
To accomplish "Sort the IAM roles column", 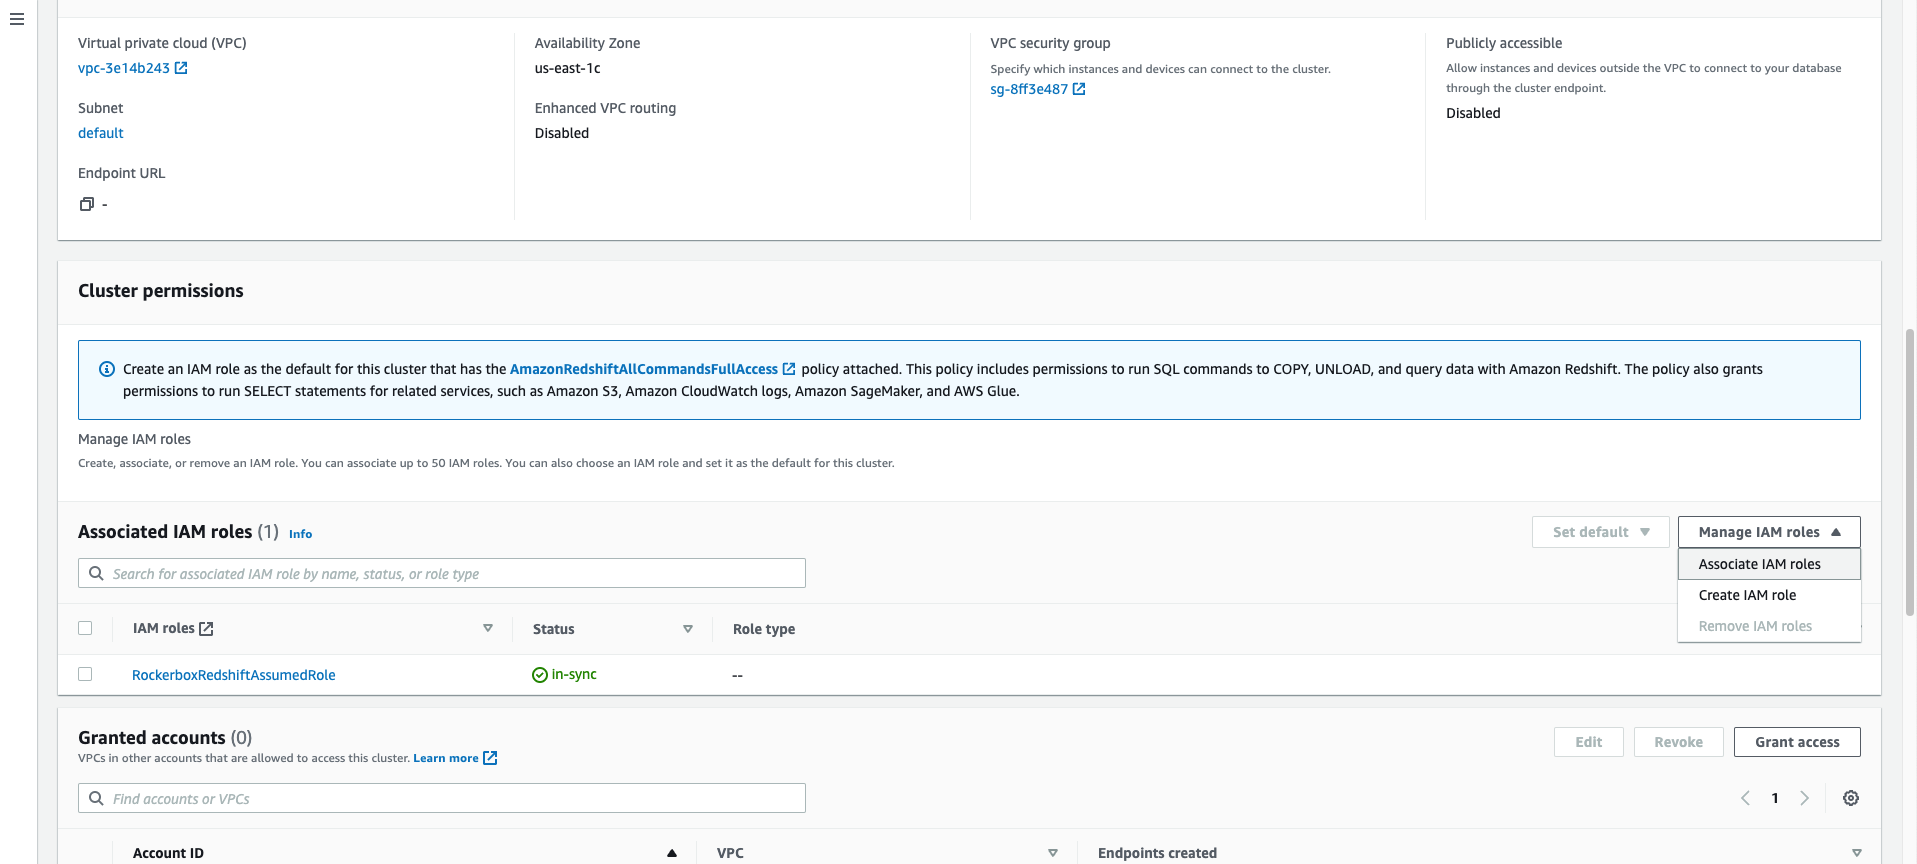I will tap(488, 628).
